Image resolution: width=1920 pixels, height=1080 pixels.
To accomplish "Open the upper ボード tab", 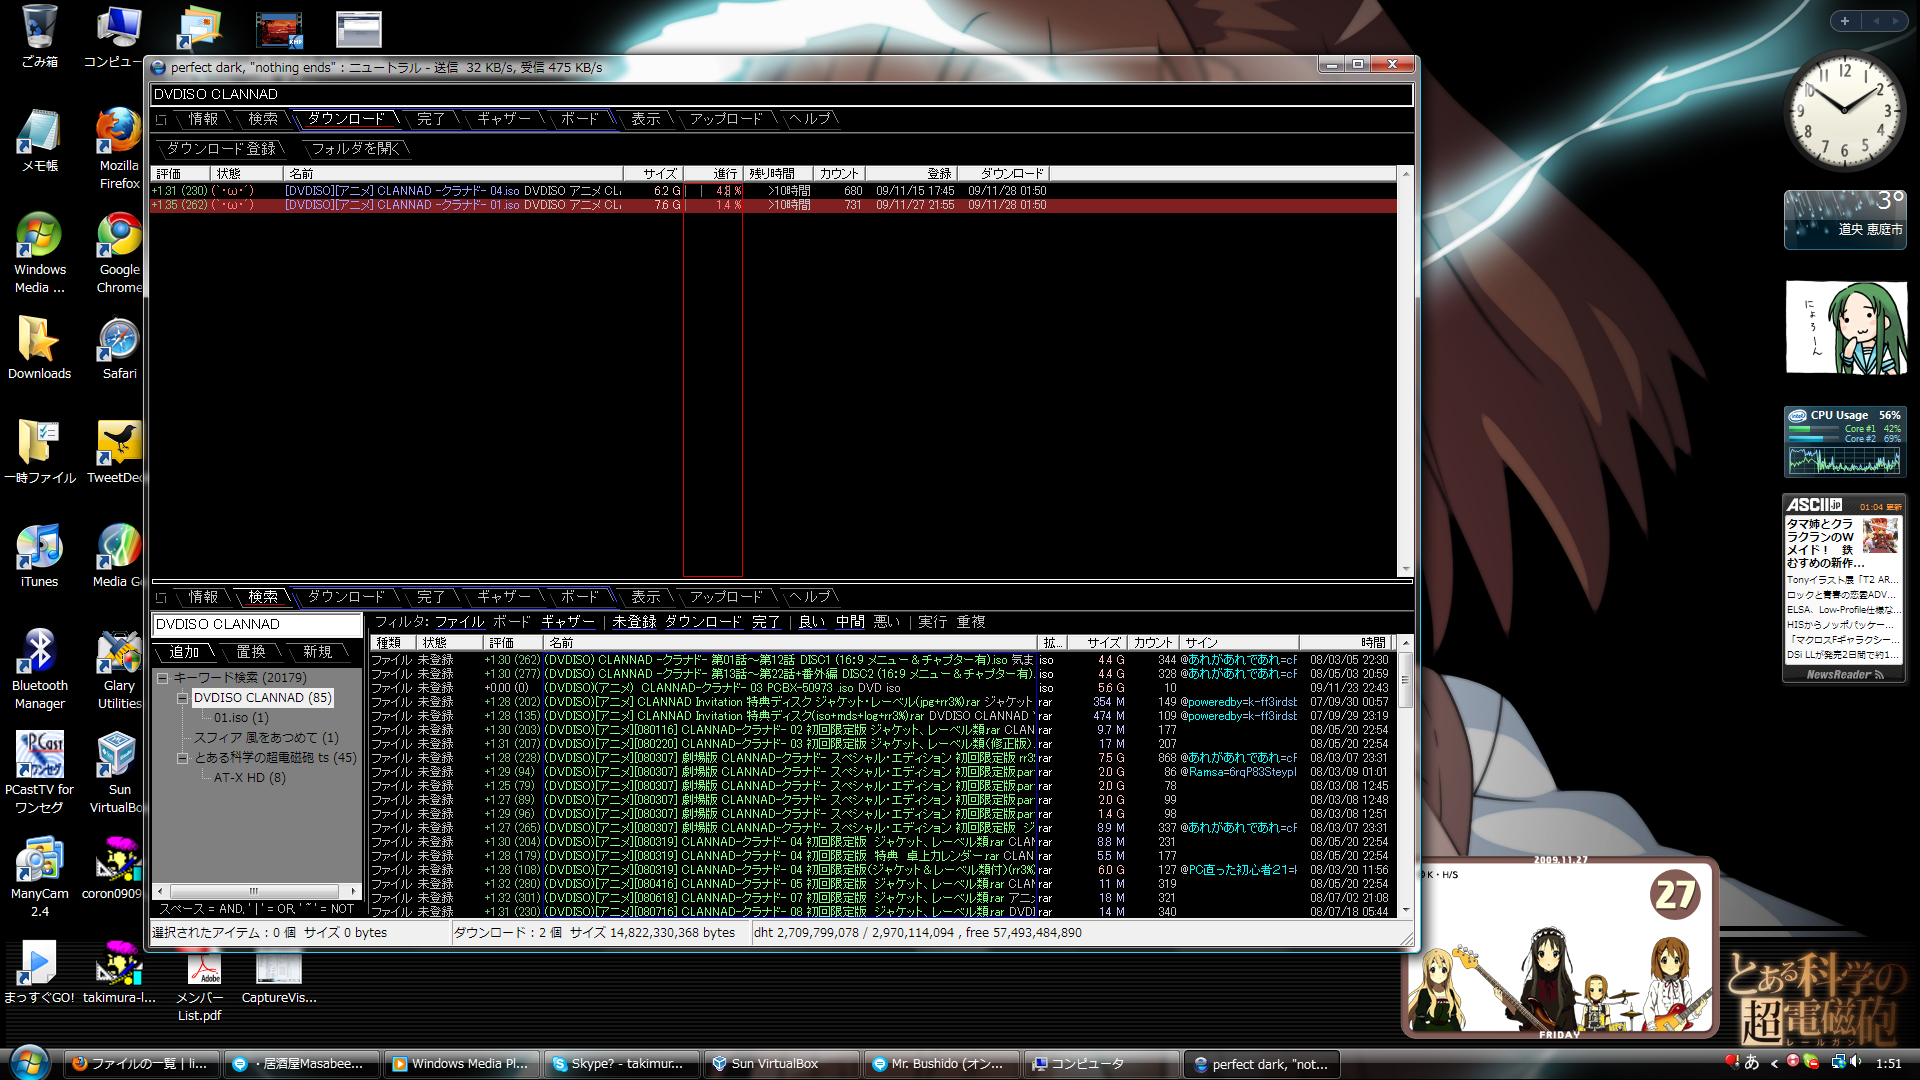I will [x=580, y=119].
